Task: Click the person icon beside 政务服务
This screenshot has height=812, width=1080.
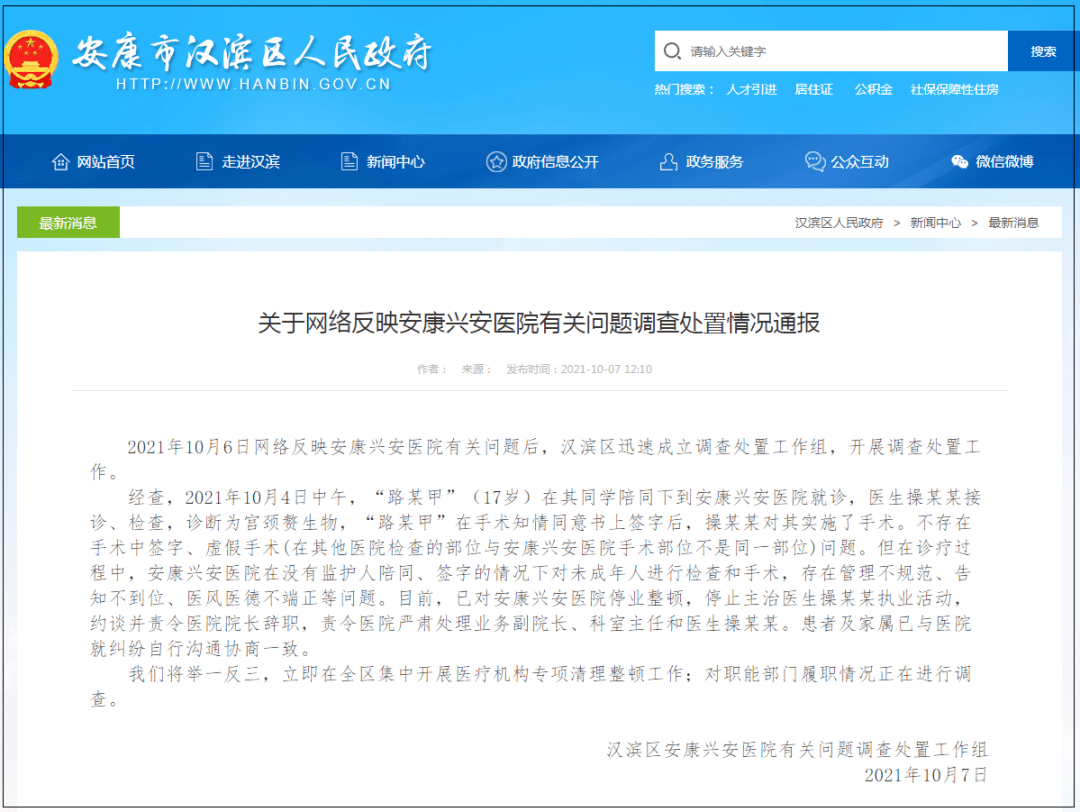Action: 668,162
